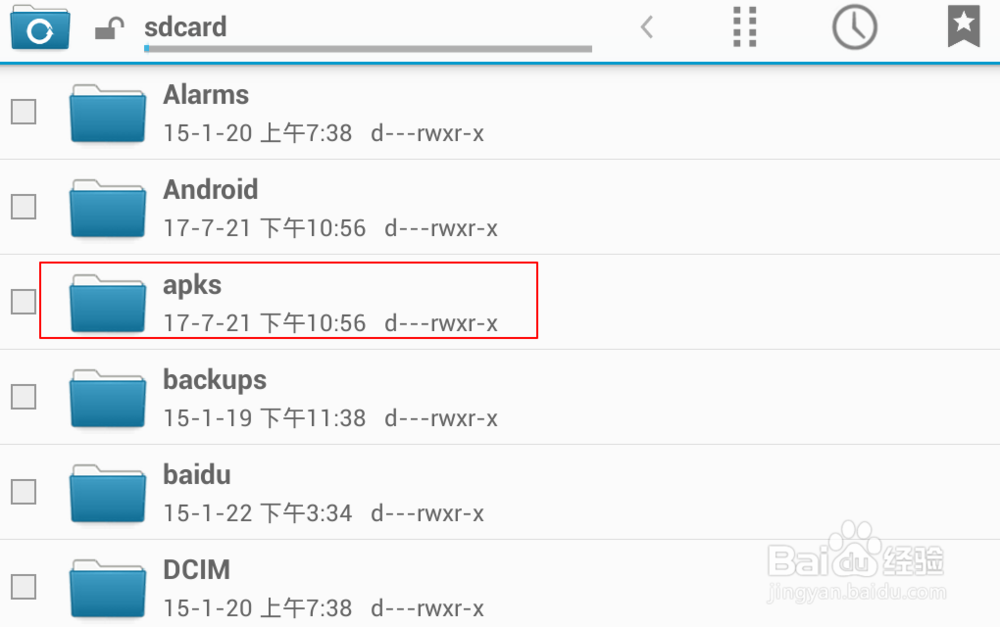Select the DCIM folder checkbox

[x=24, y=587]
